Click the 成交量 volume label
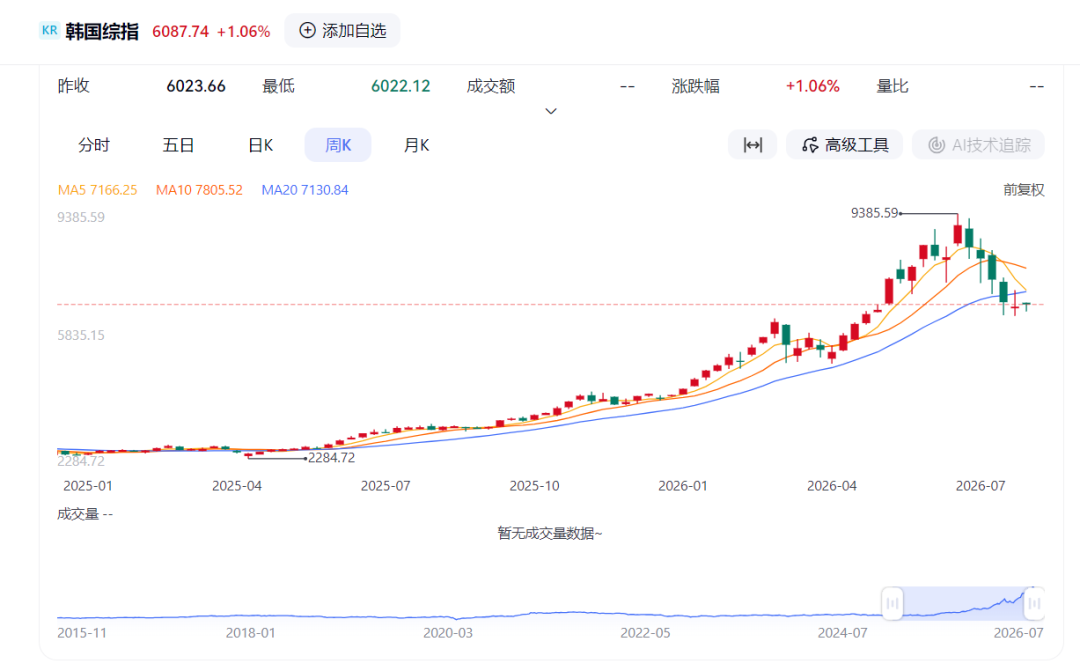The image size is (1080, 671). 78,514
